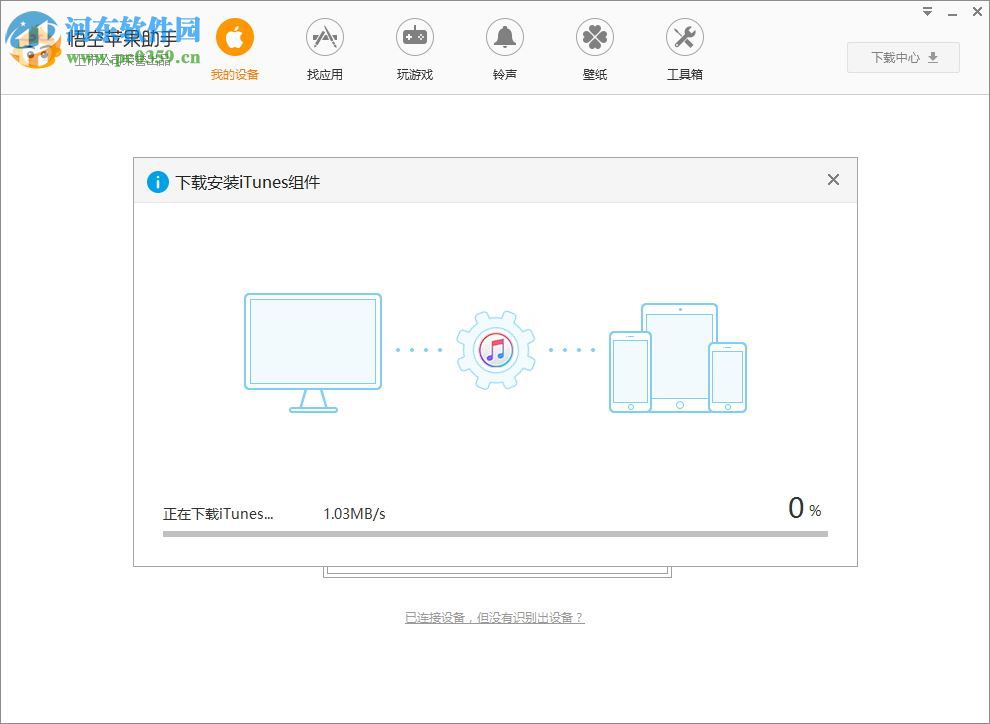990x724 pixels.
Task: Click the iPad and iPhones devices illustration
Action: pyautogui.click(x=678, y=358)
